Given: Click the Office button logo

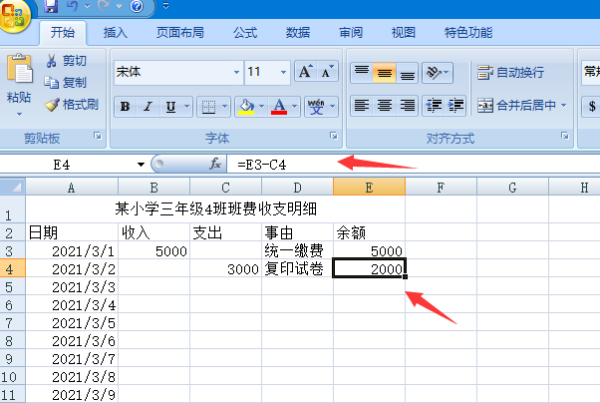Looking at the screenshot, I should (x=15, y=15).
